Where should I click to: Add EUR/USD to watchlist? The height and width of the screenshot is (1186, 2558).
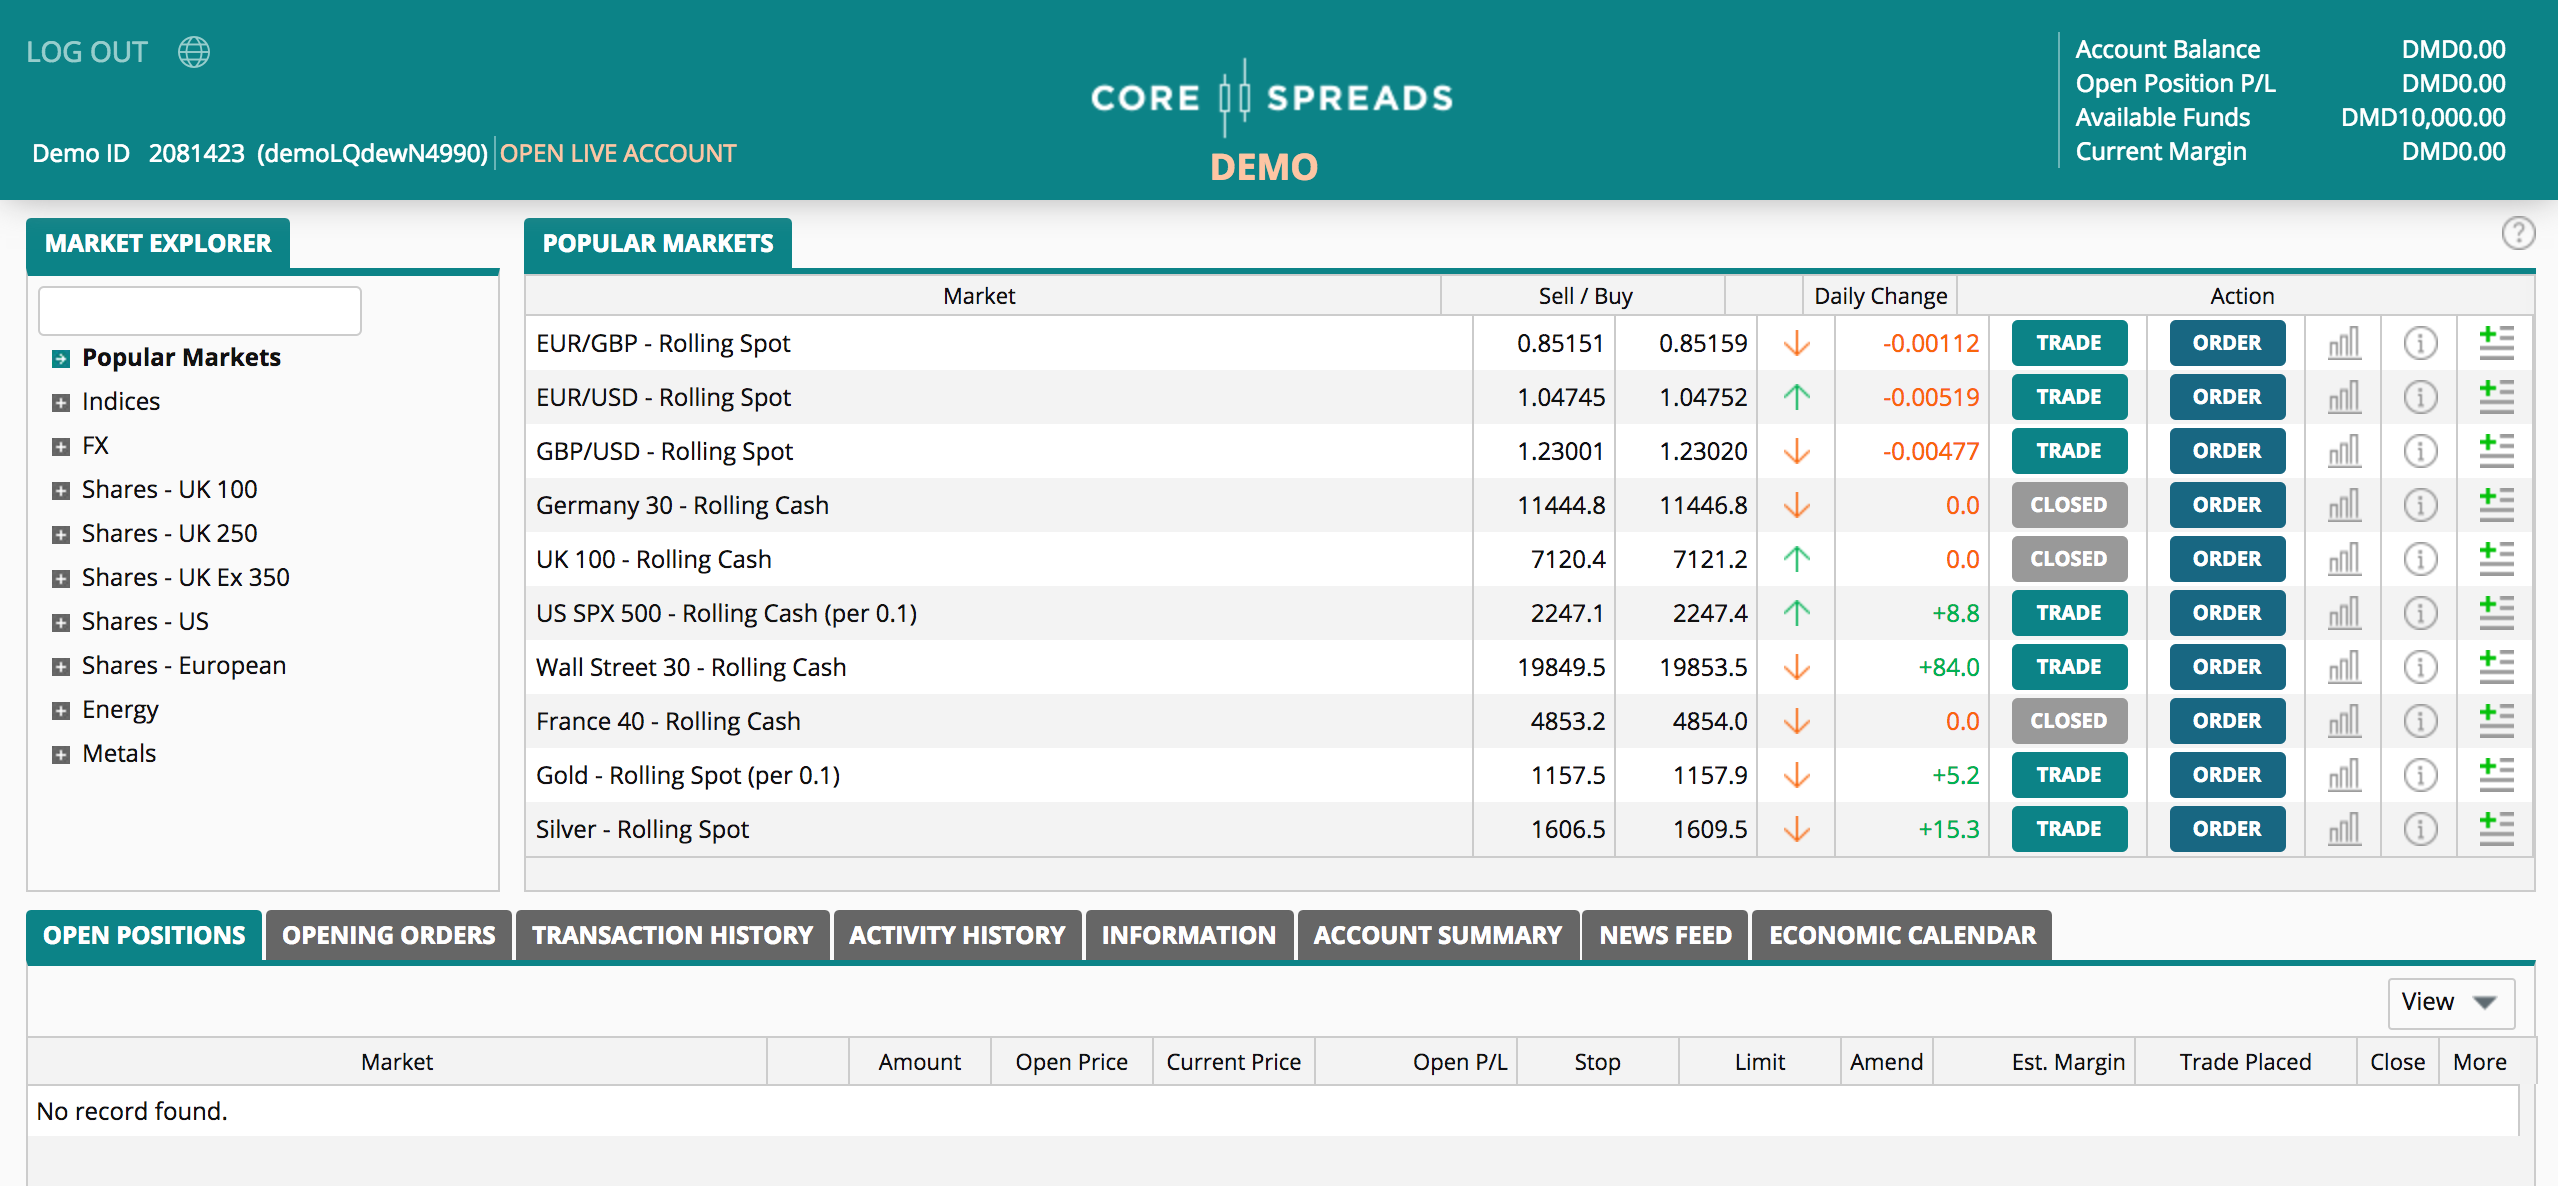[2496, 397]
